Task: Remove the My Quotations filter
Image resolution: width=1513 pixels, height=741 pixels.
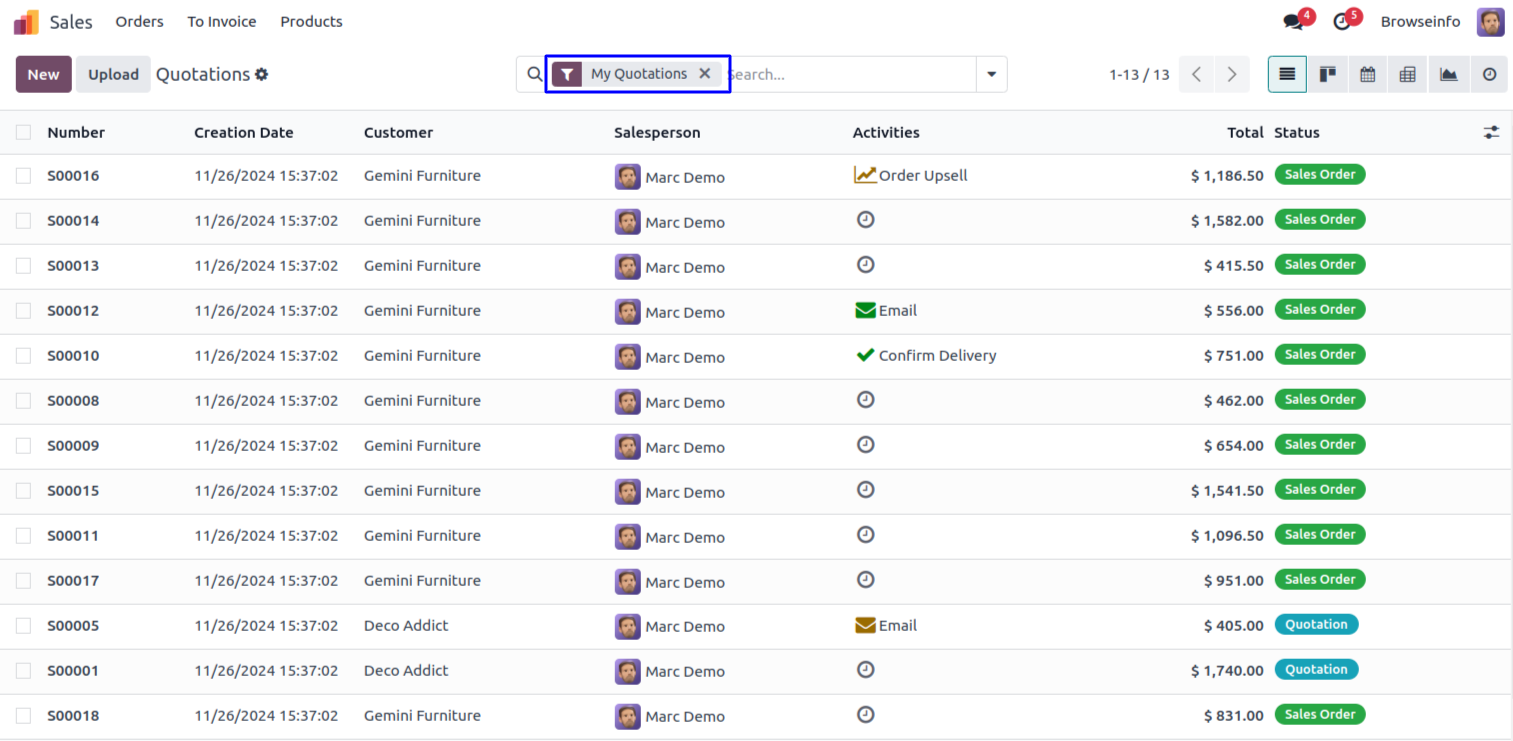Action: [705, 74]
